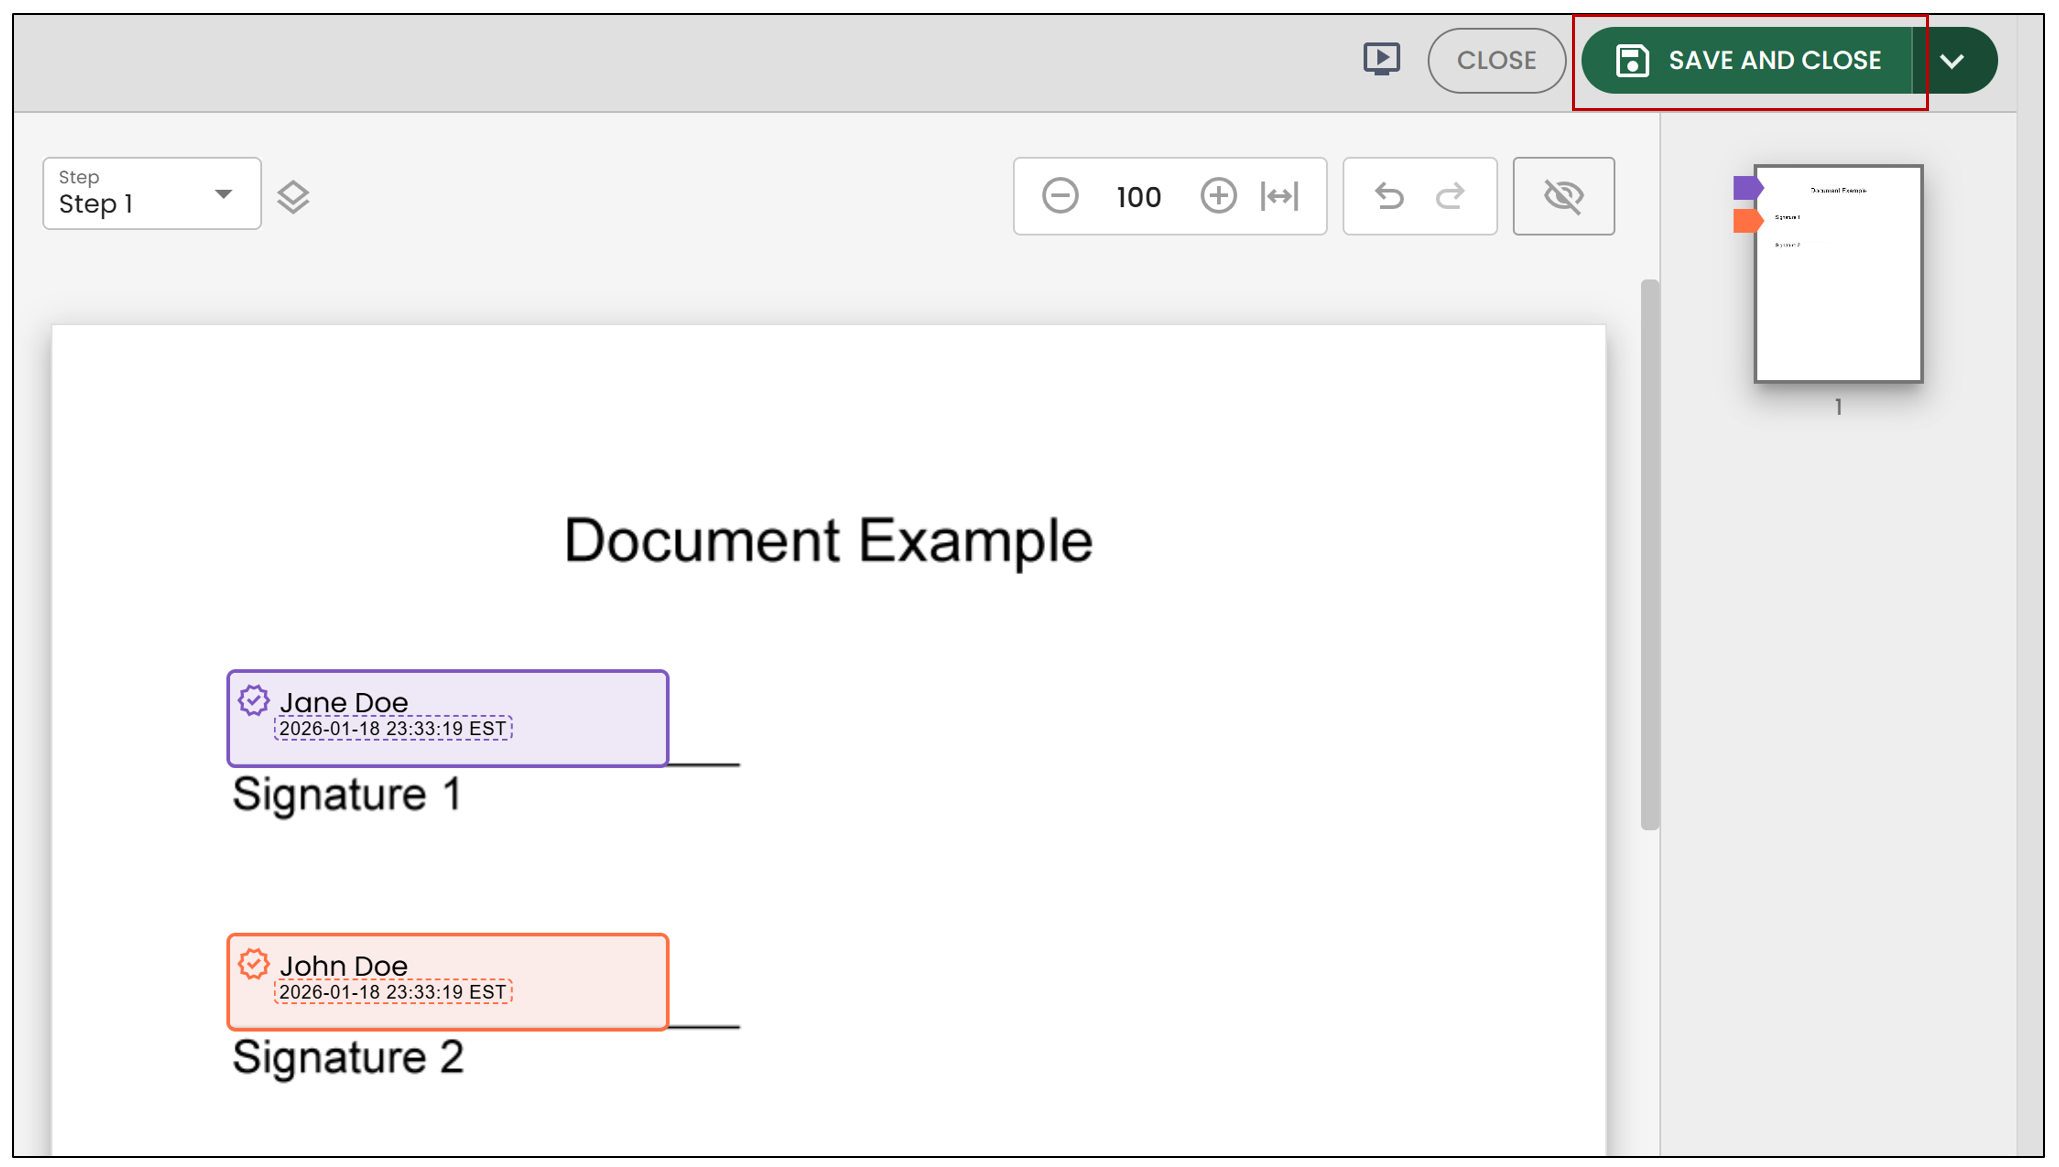Select the John Doe signature field
The width and height of the screenshot is (2059, 1167).
tap(448, 982)
